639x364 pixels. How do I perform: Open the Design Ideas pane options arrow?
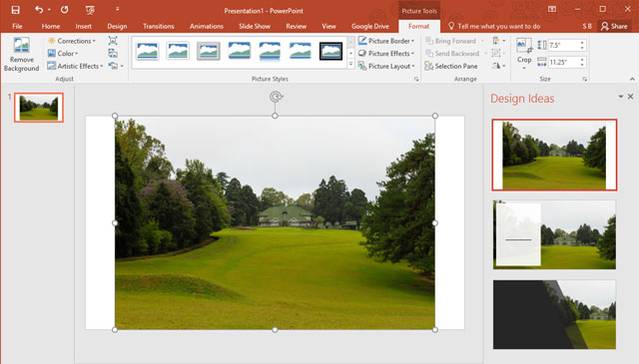pos(621,97)
